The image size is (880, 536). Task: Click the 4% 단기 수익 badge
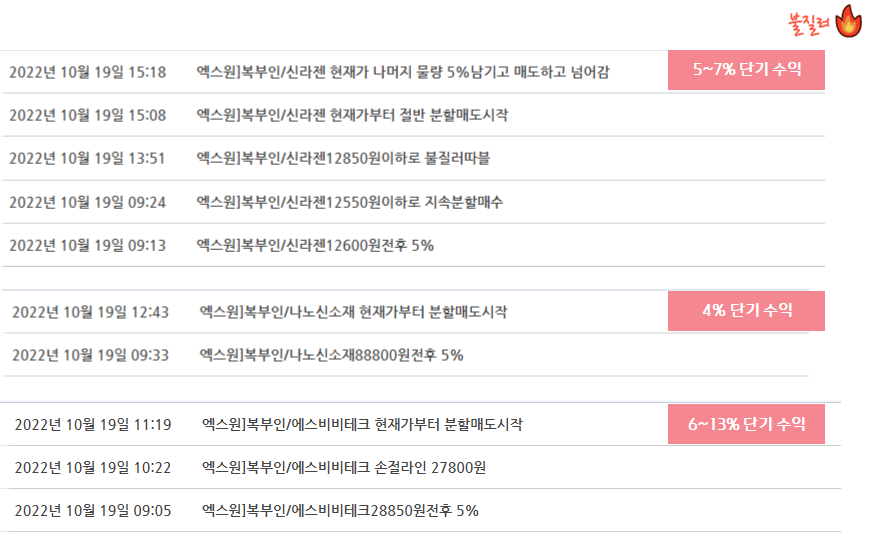coord(746,310)
